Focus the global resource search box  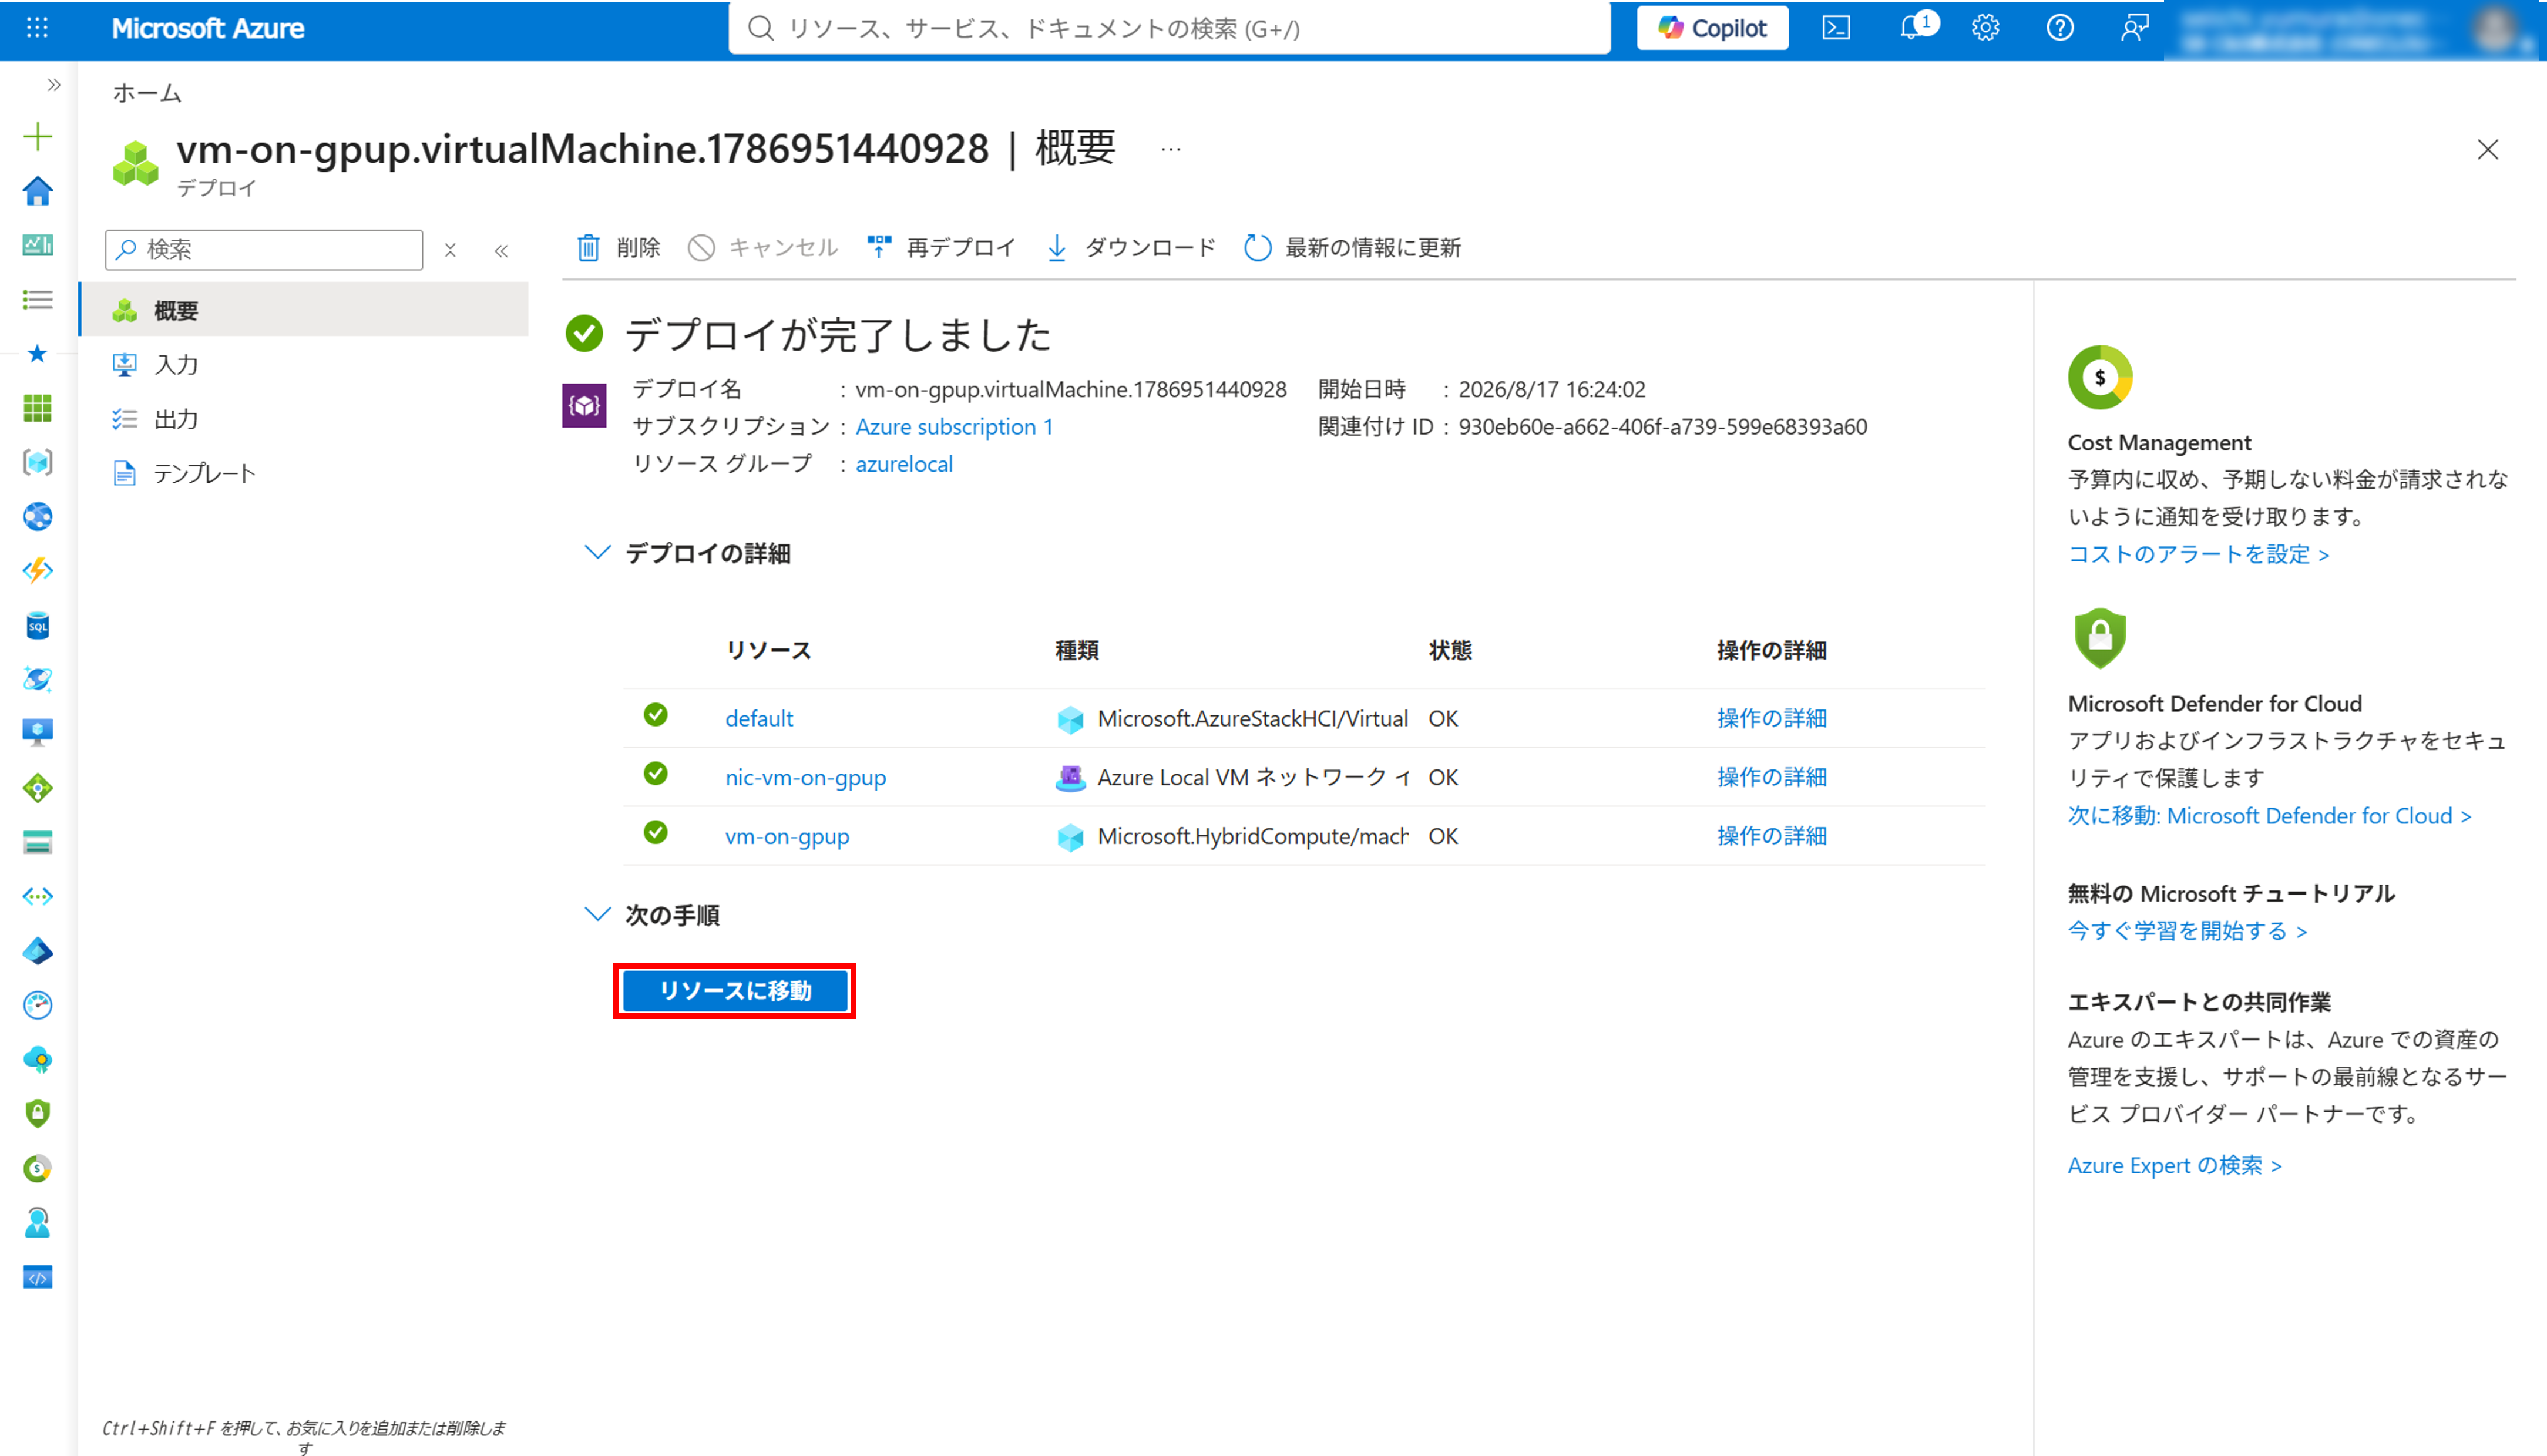(x=1169, y=28)
